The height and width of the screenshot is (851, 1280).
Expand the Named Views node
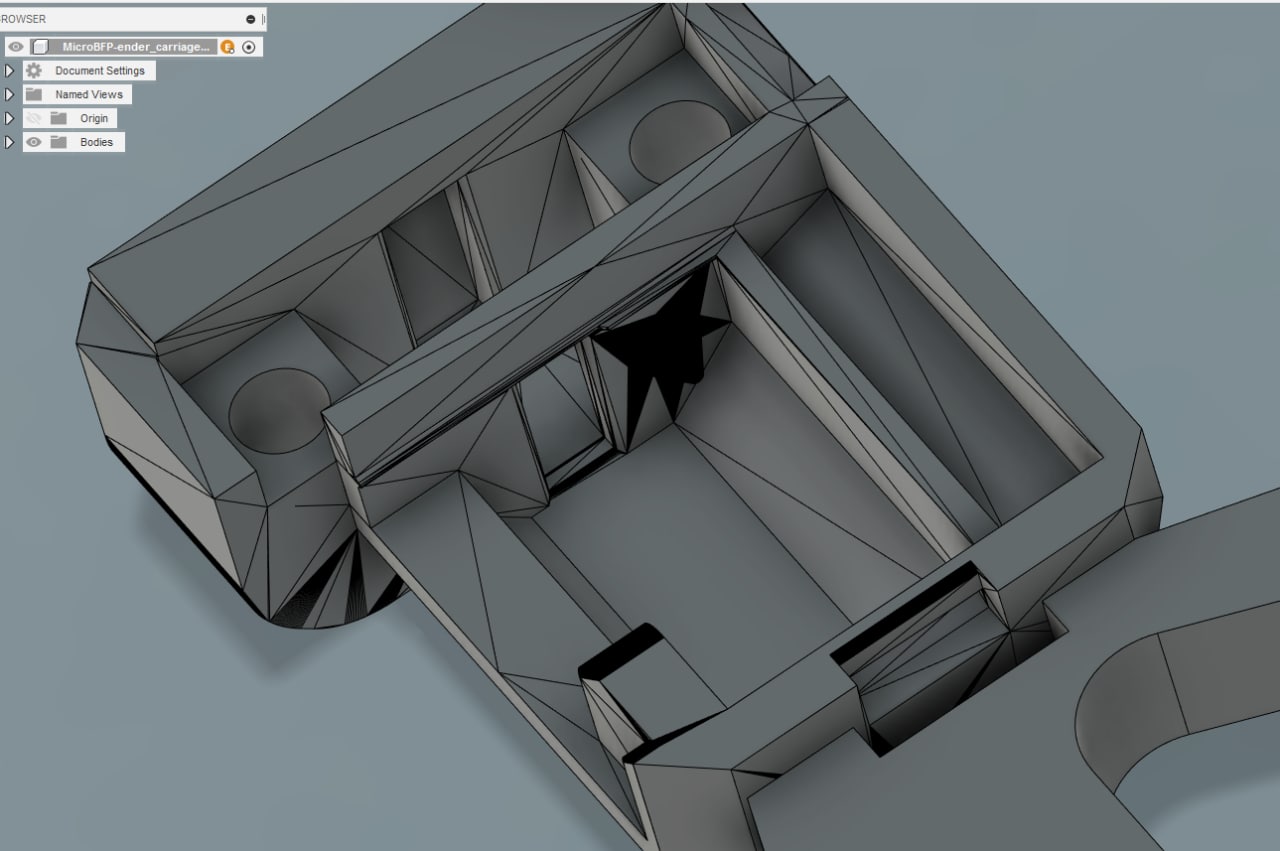point(10,95)
